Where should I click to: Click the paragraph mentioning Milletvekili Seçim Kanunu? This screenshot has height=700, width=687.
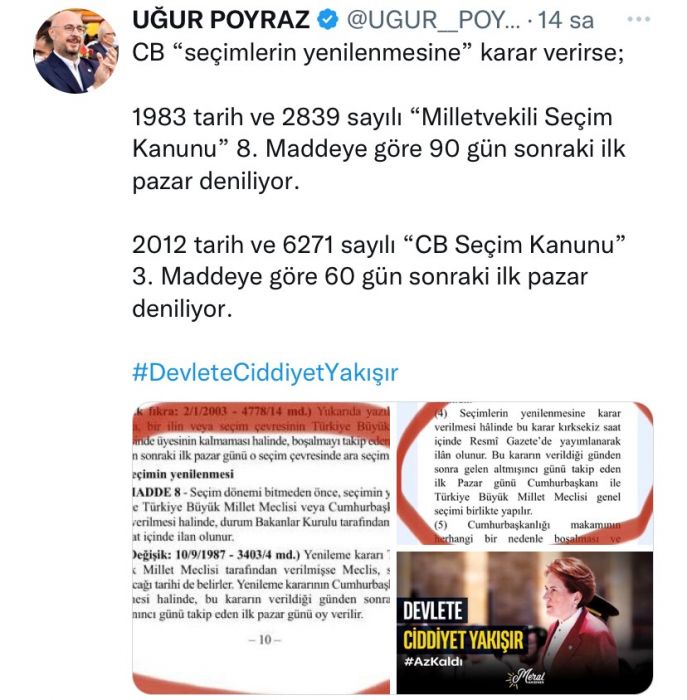point(379,149)
